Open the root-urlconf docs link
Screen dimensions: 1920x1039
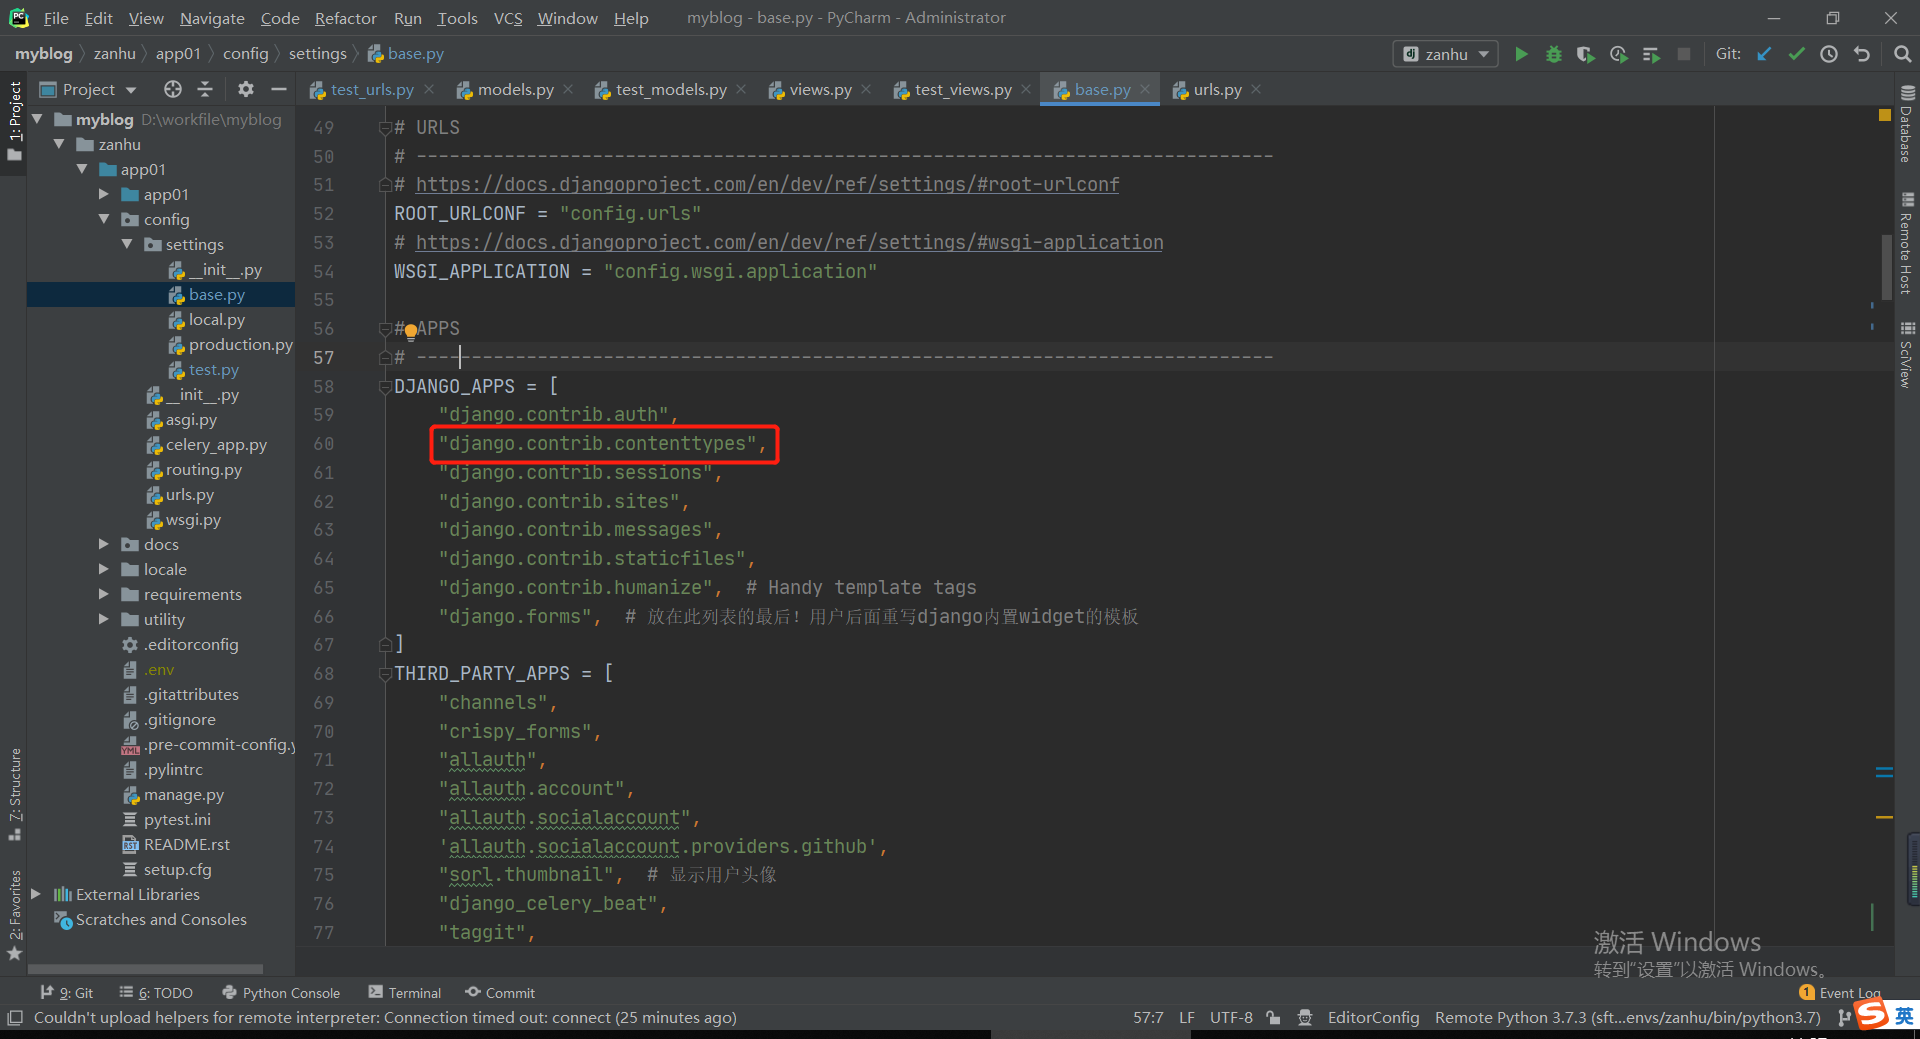(x=767, y=185)
